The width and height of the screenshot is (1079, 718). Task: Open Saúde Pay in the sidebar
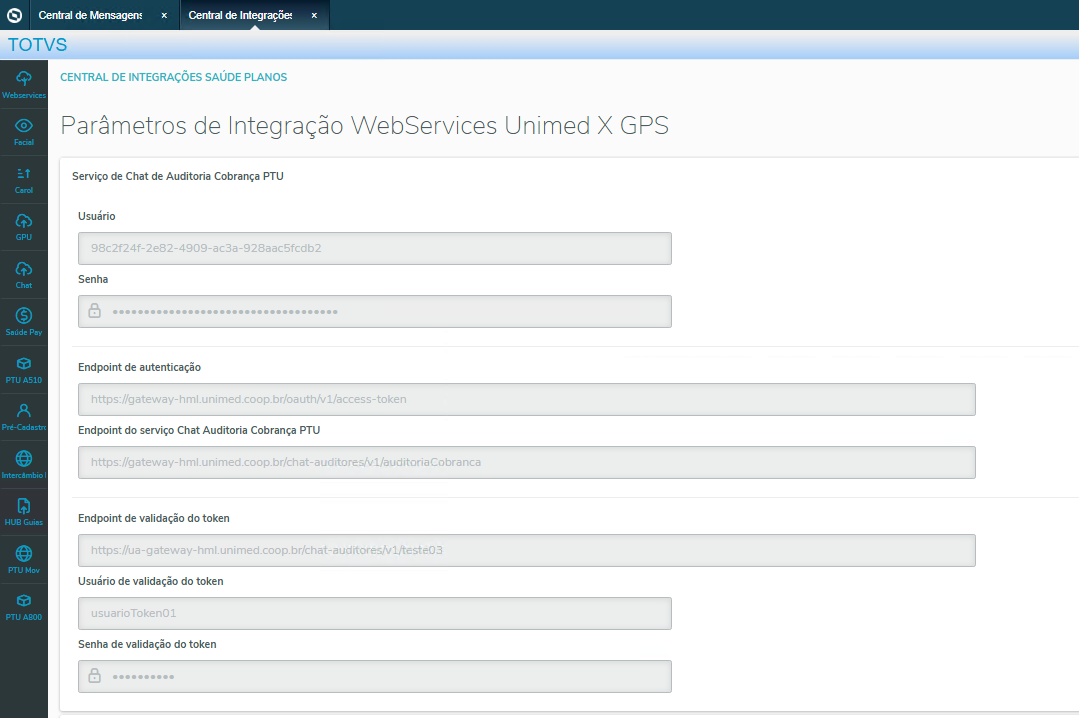23,322
